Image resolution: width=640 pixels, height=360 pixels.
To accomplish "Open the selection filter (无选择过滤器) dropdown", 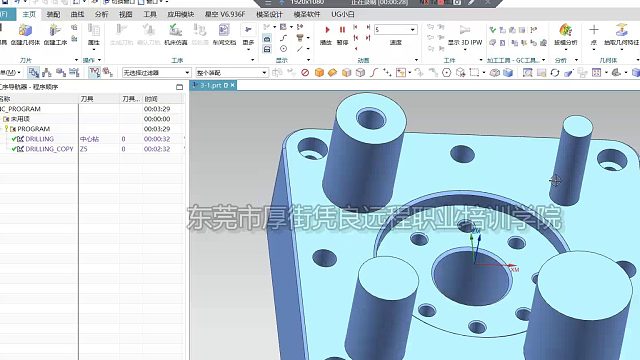I will coord(187,73).
